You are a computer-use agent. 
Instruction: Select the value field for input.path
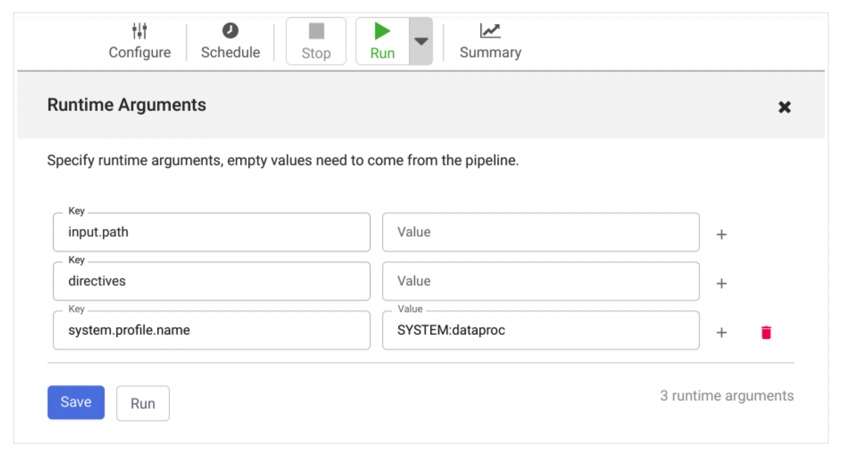pos(541,232)
